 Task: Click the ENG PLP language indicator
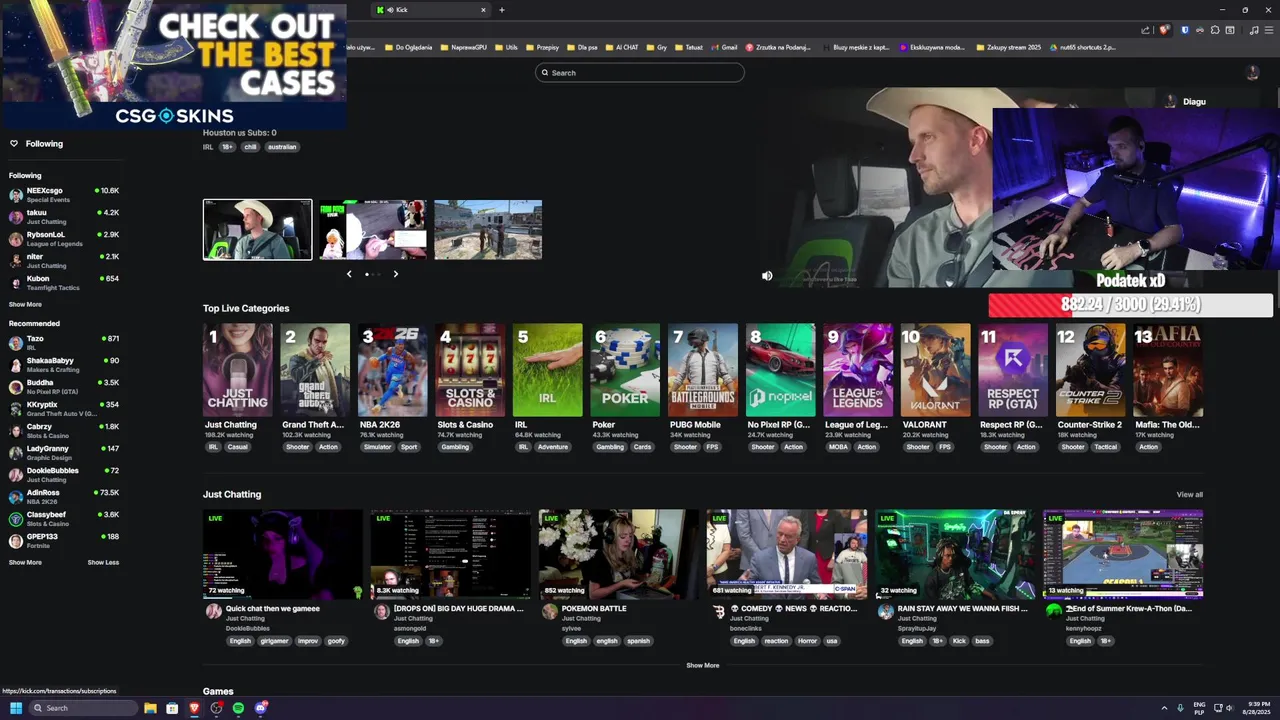click(1199, 708)
